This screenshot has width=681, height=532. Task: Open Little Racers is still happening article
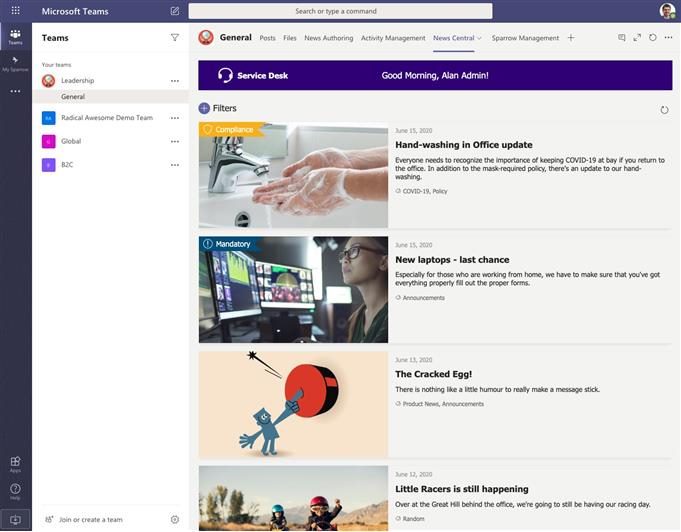(x=462, y=489)
